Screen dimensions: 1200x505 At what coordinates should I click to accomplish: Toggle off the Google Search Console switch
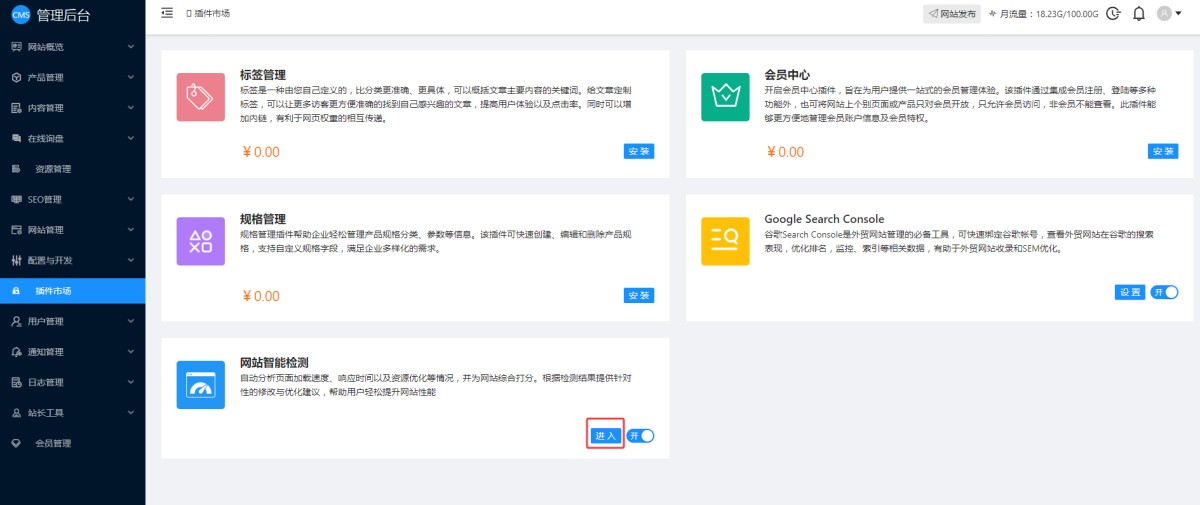[1164, 292]
